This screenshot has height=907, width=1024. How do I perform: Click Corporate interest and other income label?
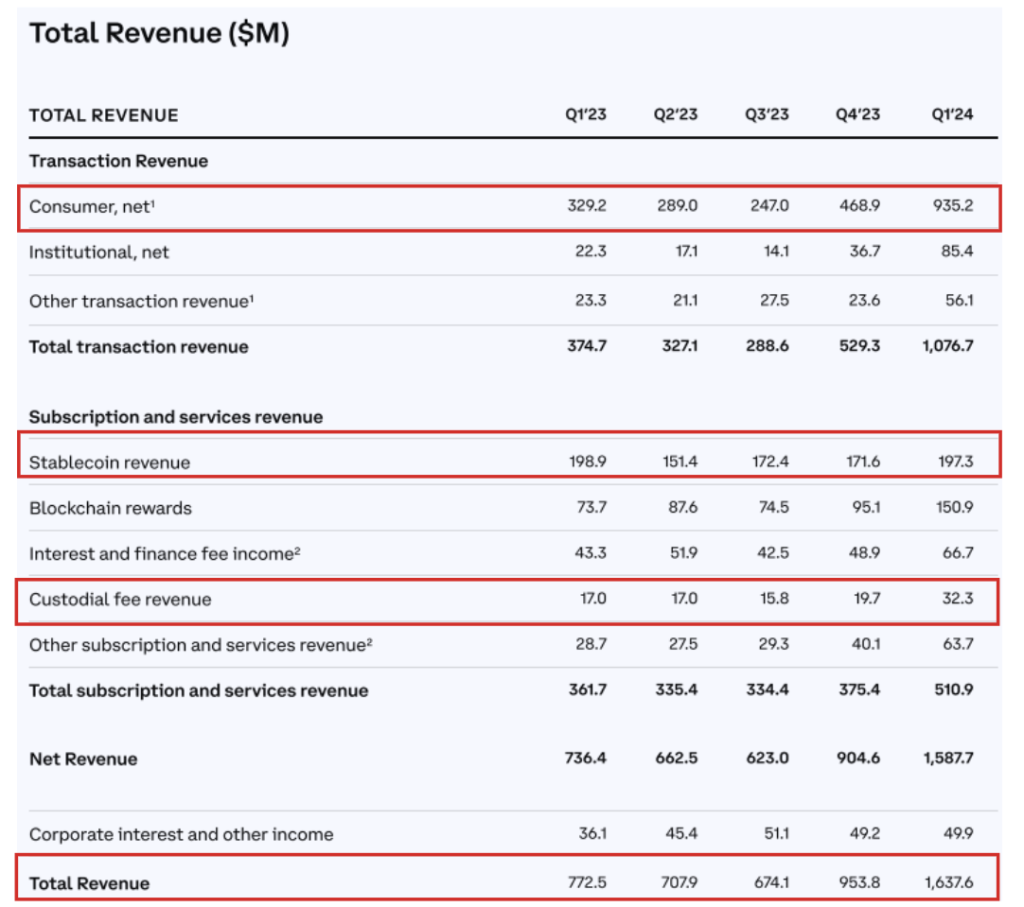[181, 835]
